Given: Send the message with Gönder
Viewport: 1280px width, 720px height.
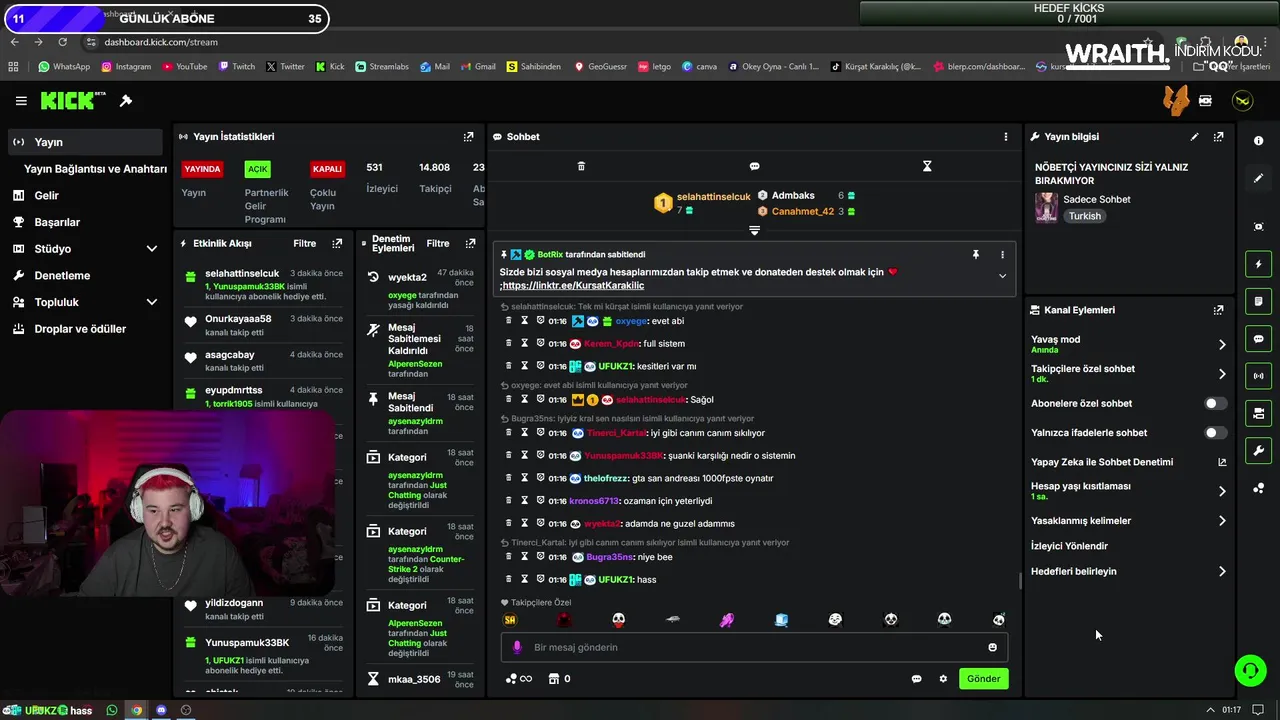Looking at the screenshot, I should click(x=983, y=679).
